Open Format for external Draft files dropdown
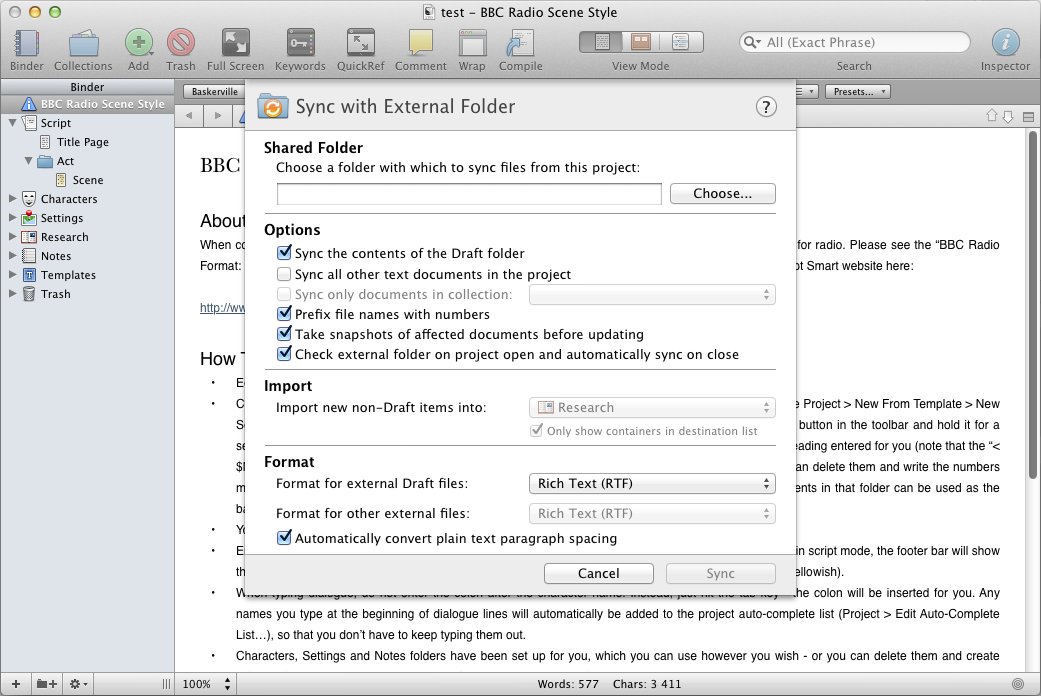1041x696 pixels. [x=651, y=484]
